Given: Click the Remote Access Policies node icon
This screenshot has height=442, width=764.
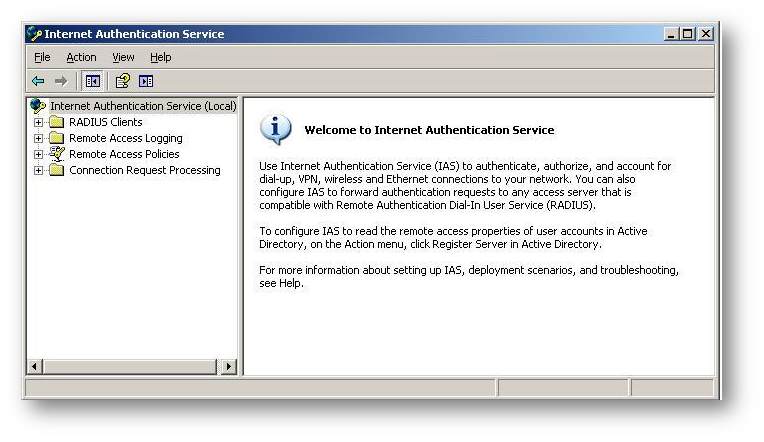Looking at the screenshot, I should (x=57, y=154).
